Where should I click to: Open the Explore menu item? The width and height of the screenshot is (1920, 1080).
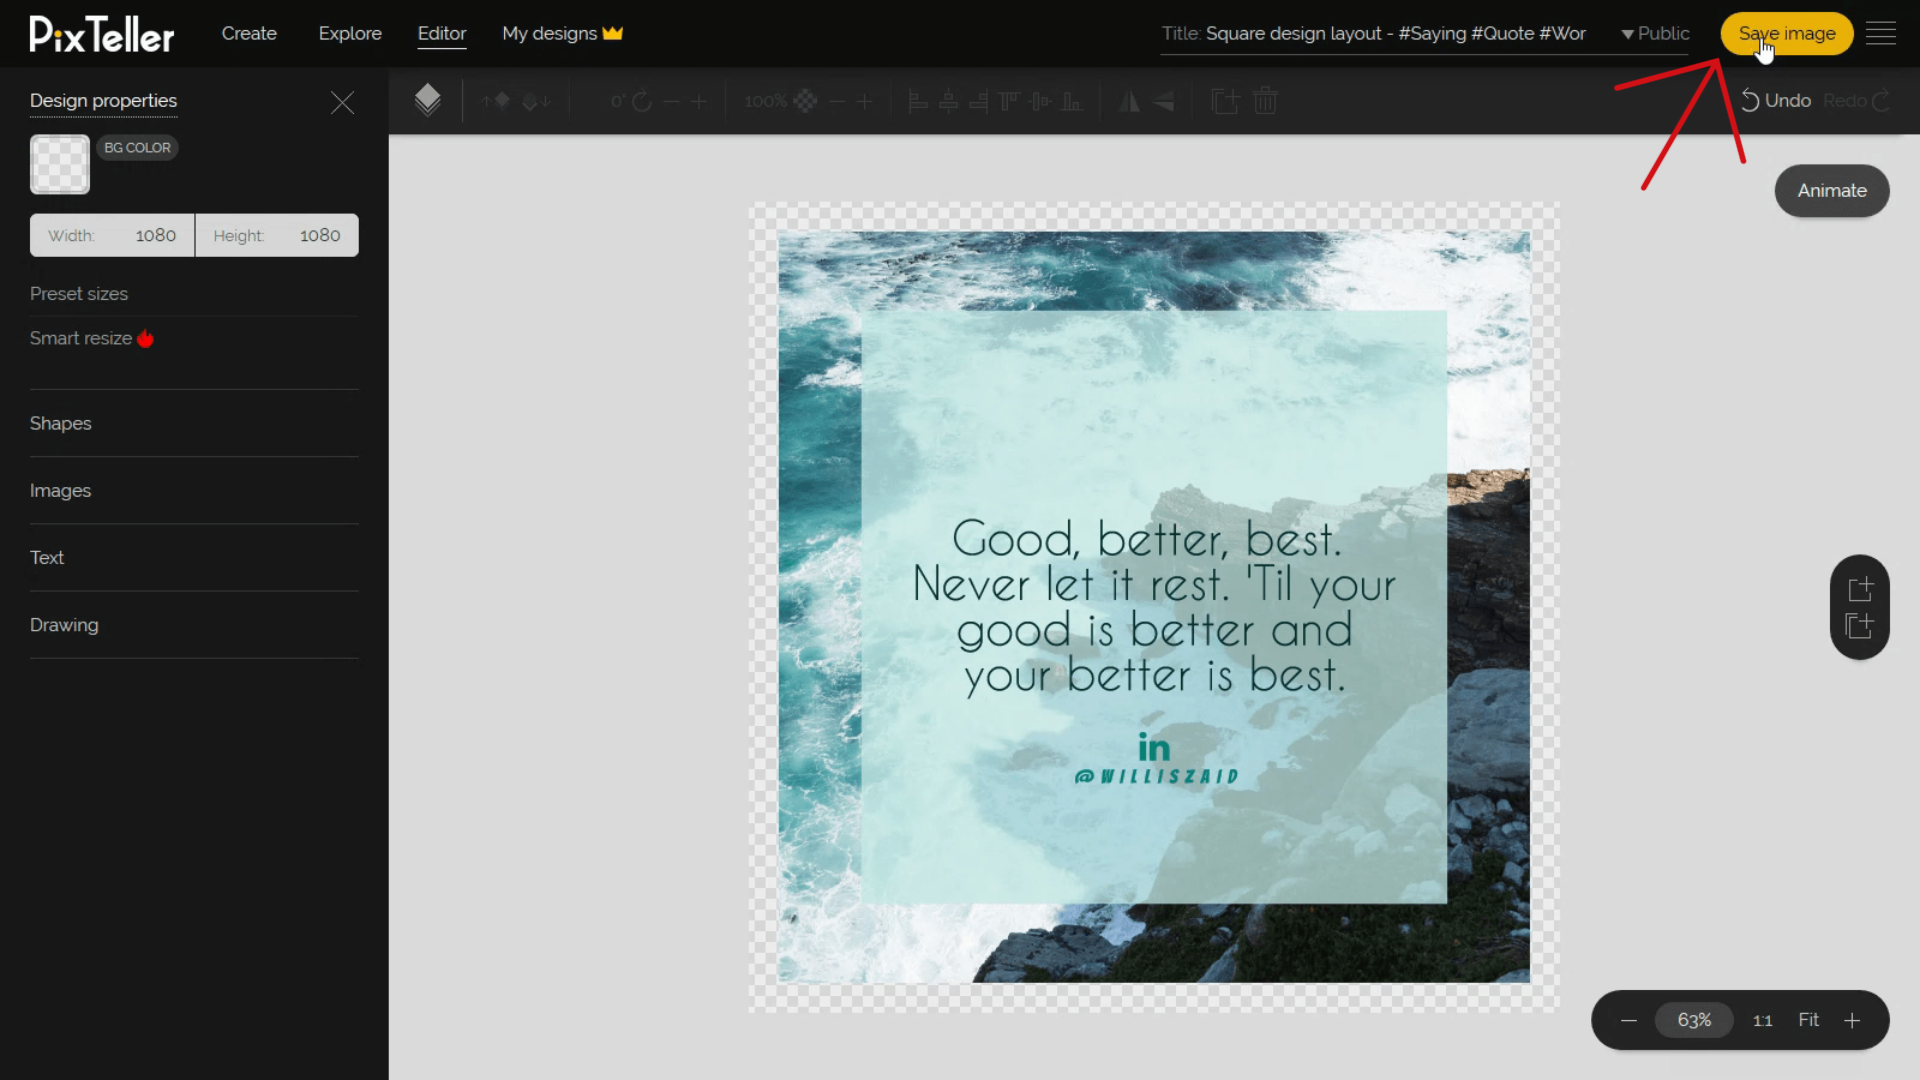pos(349,33)
